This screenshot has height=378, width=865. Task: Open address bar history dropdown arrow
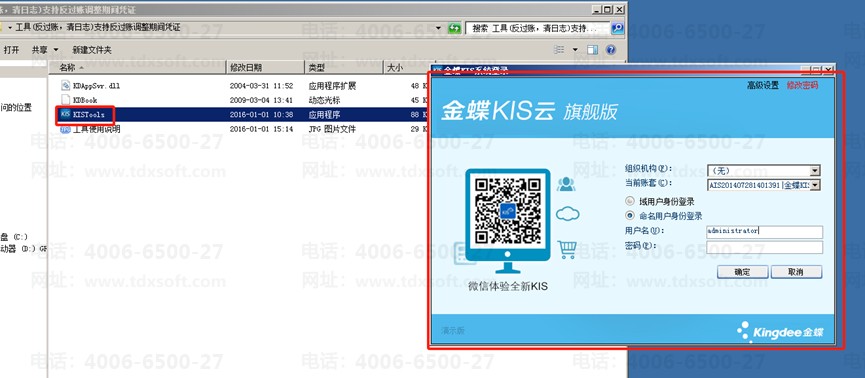439,28
